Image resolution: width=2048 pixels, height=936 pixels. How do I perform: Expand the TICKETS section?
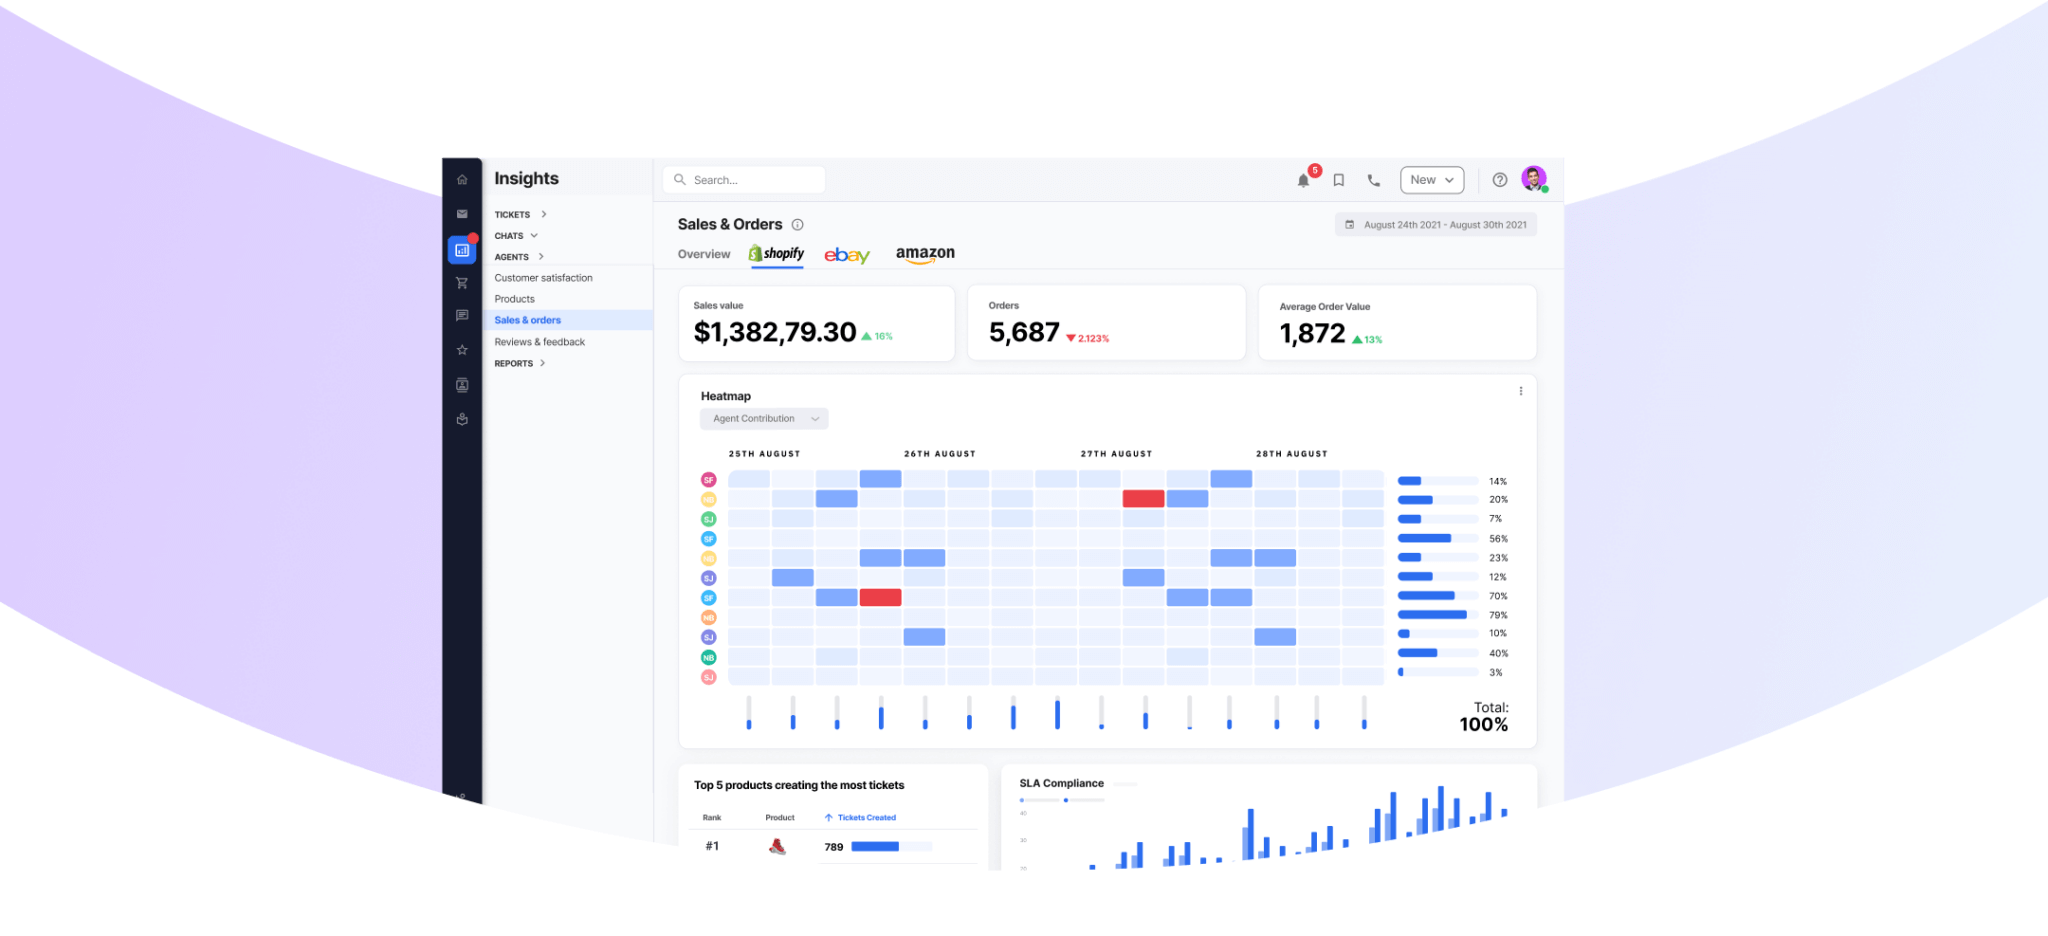518,214
